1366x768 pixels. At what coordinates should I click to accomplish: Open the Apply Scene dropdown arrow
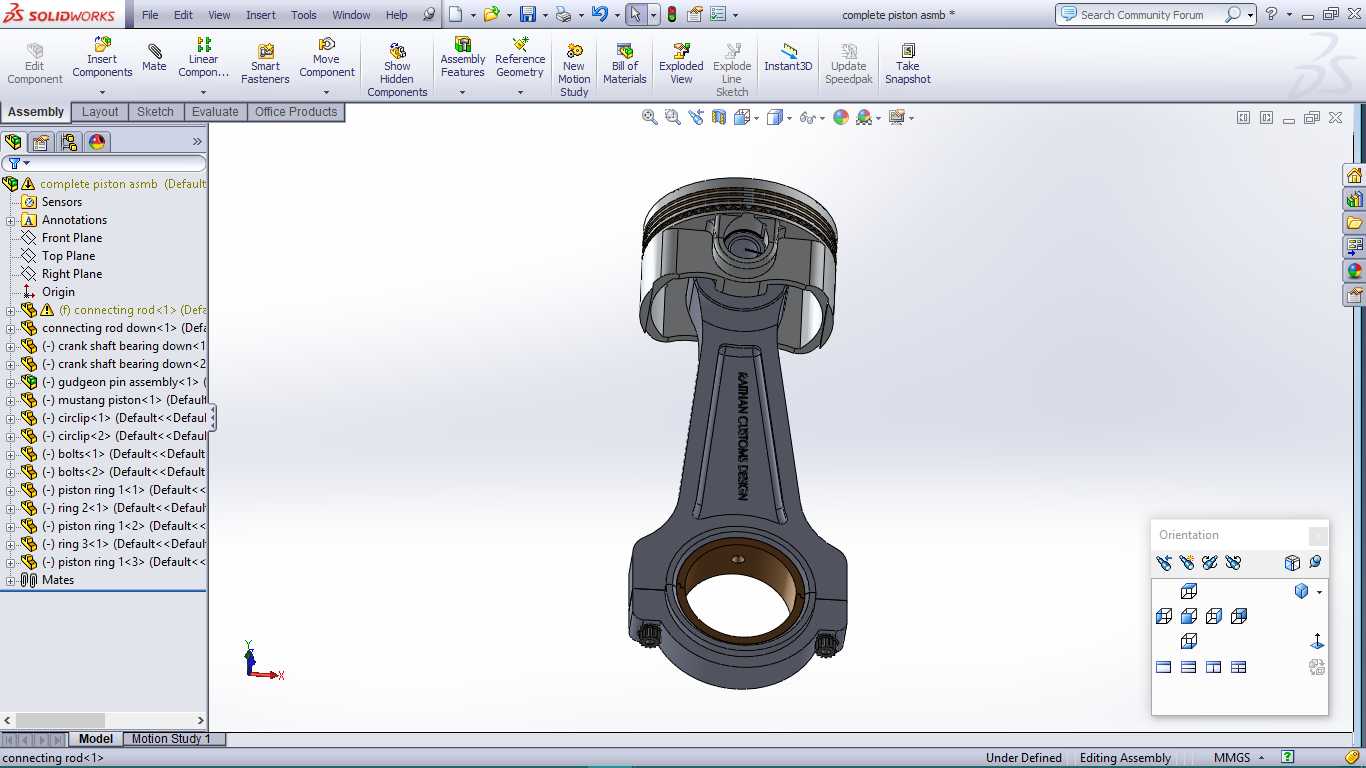[x=878, y=118]
